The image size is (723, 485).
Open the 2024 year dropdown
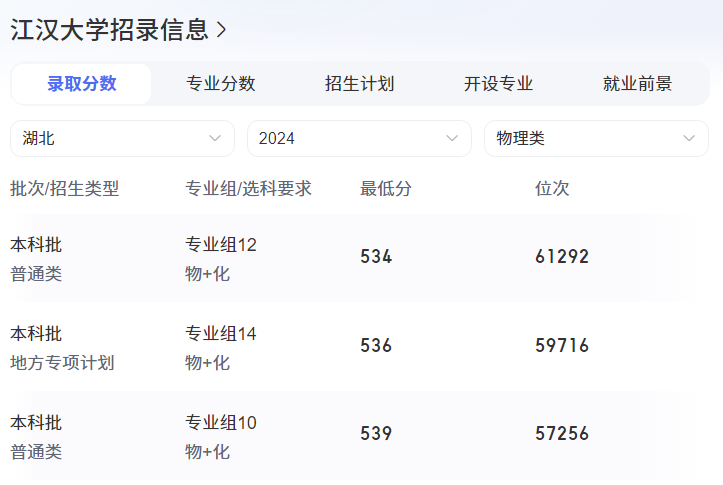click(x=359, y=138)
